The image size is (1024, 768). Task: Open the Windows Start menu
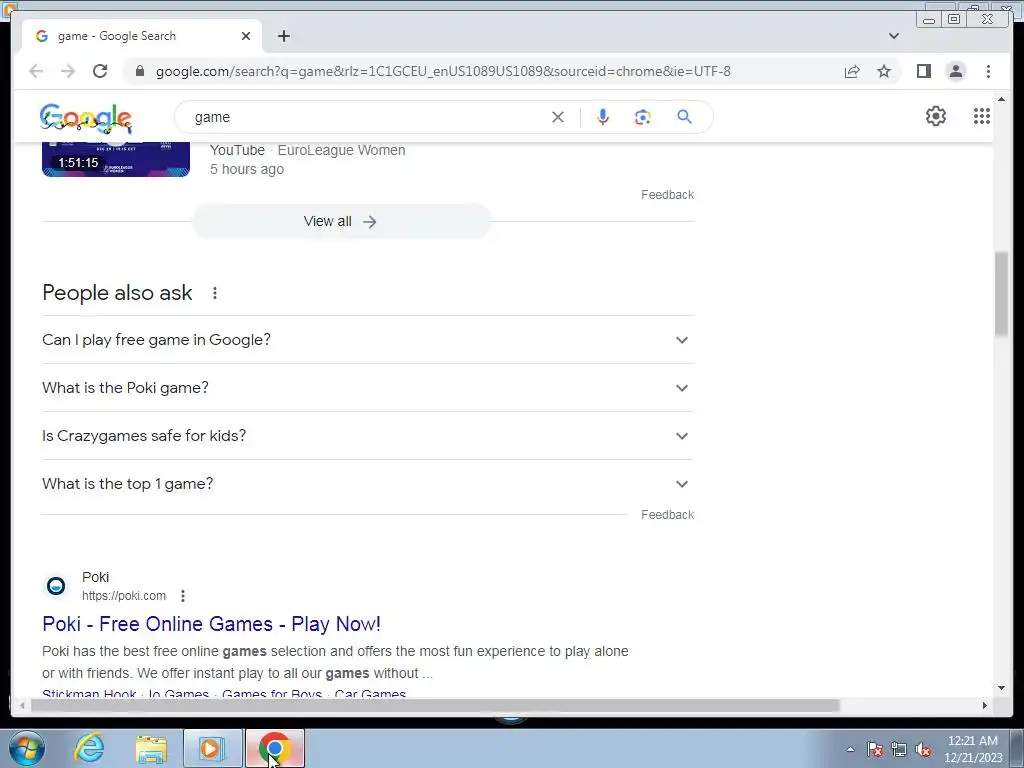tap(27, 748)
